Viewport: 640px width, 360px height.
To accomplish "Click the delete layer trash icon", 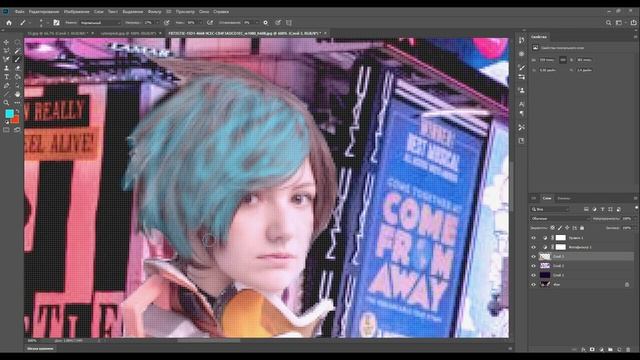I will (x=628, y=350).
